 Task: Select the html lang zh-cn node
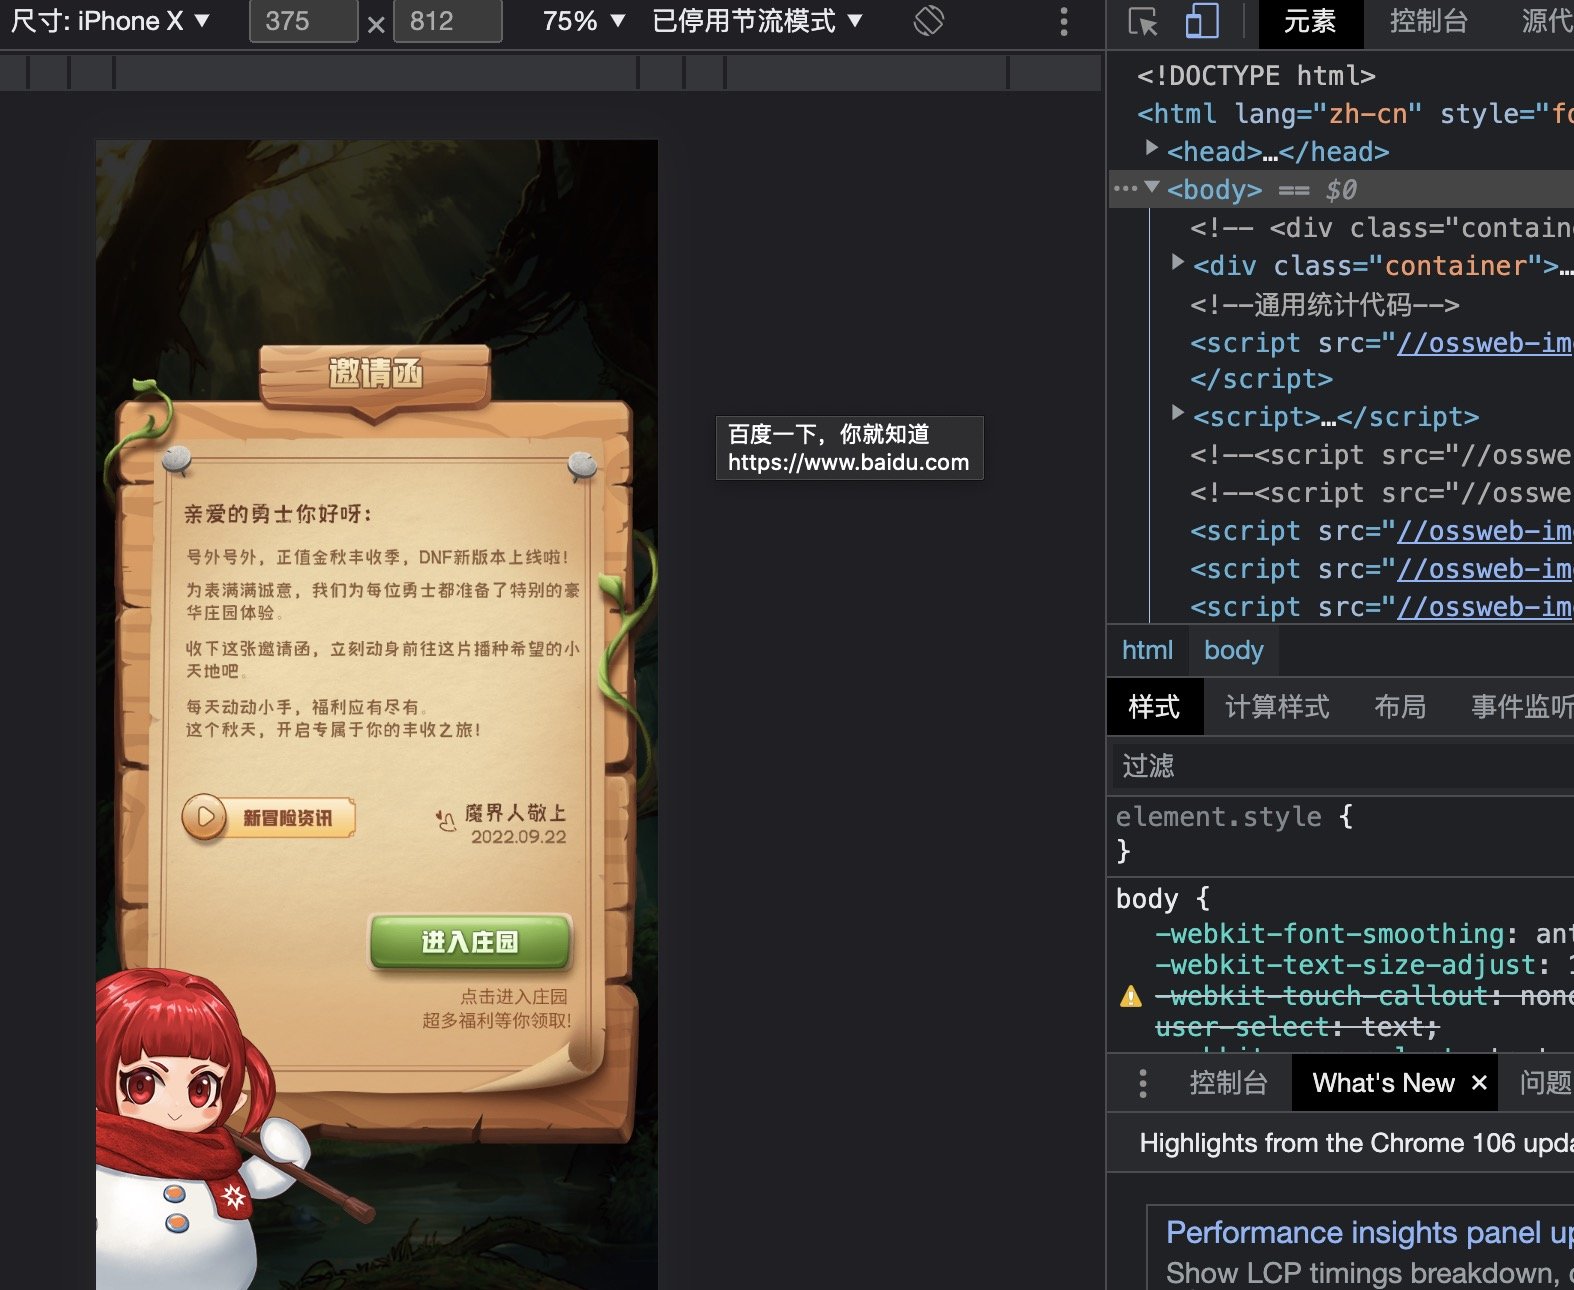click(x=1355, y=114)
